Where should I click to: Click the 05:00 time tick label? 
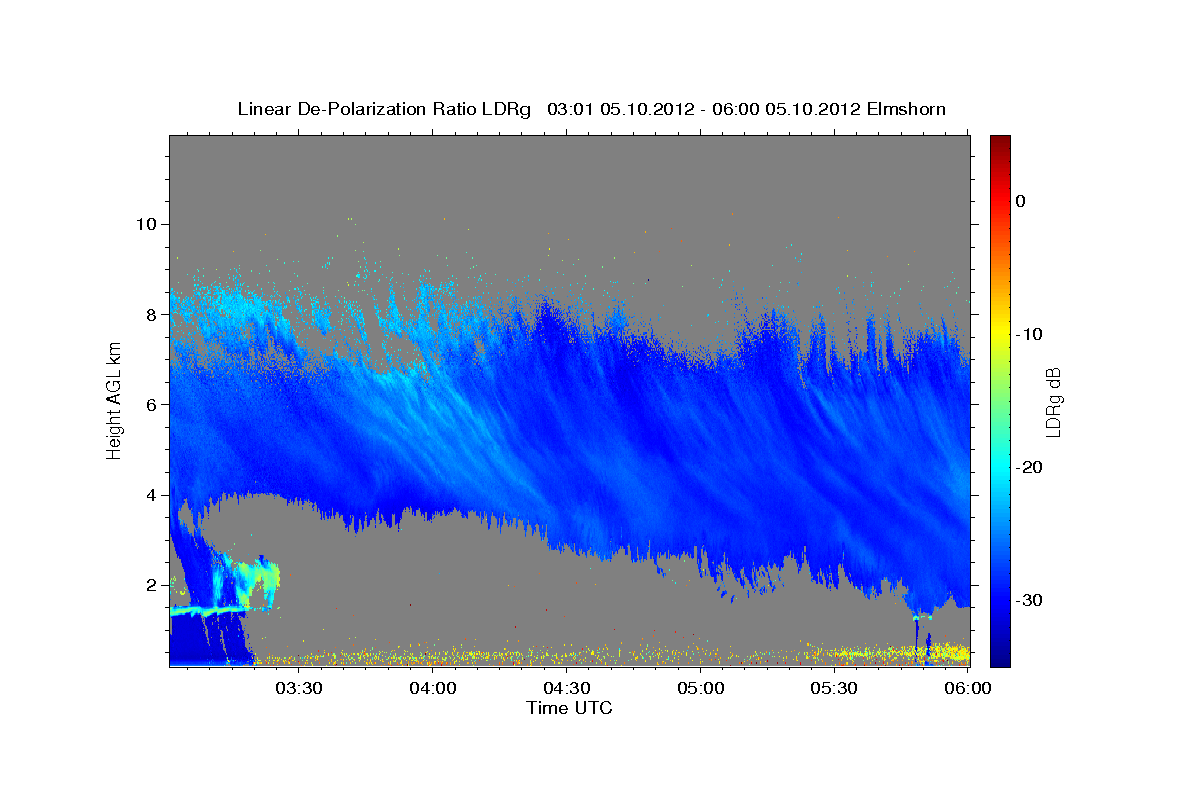pyautogui.click(x=701, y=689)
